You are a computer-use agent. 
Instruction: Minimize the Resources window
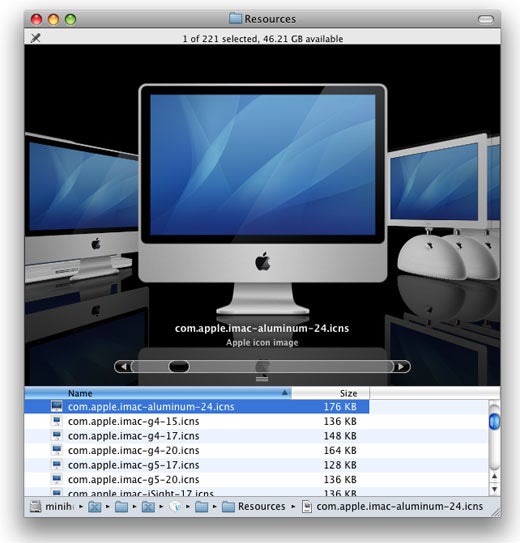(53, 19)
